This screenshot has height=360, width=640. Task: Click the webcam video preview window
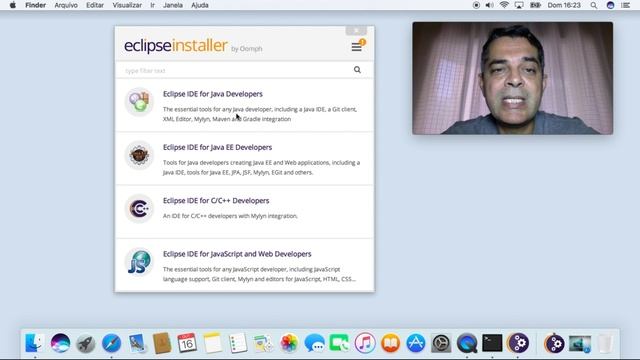click(512, 78)
